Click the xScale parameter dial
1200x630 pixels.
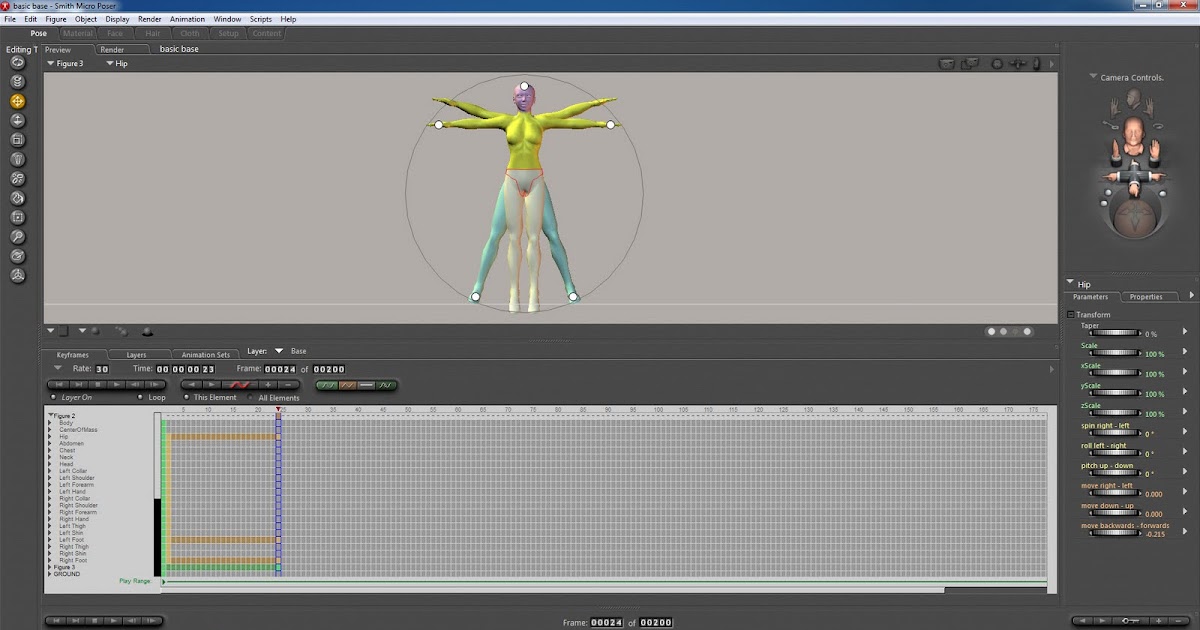tap(1114, 373)
